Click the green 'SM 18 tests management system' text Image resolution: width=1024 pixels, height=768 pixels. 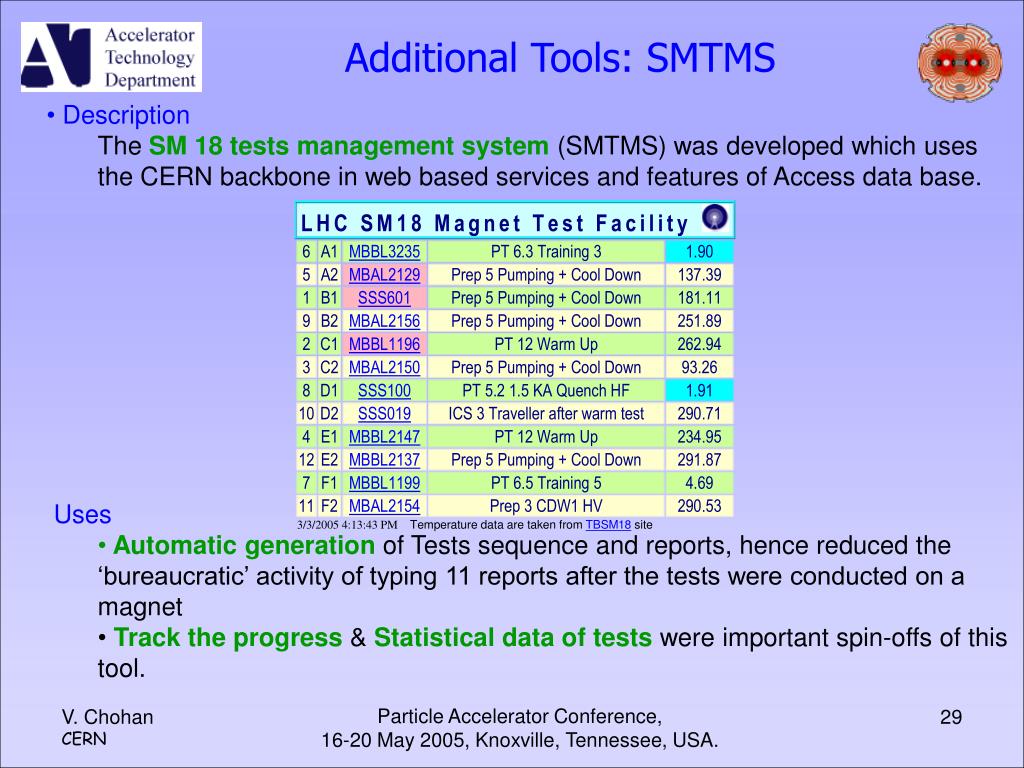click(x=349, y=146)
